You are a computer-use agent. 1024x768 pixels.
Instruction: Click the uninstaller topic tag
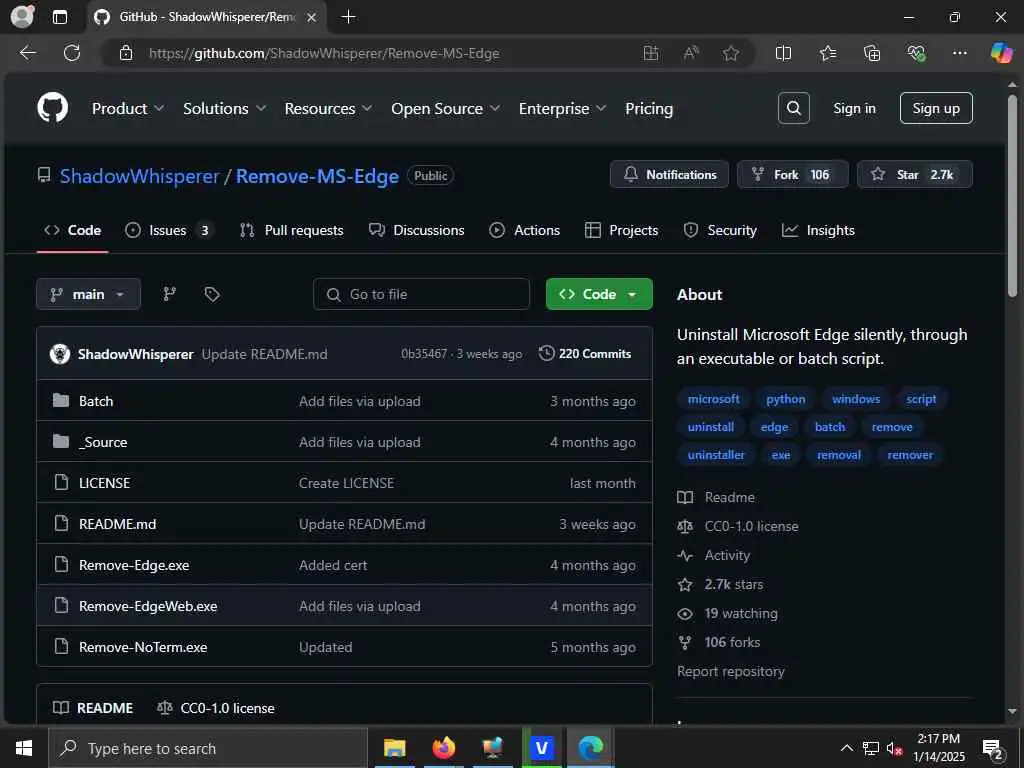point(716,455)
